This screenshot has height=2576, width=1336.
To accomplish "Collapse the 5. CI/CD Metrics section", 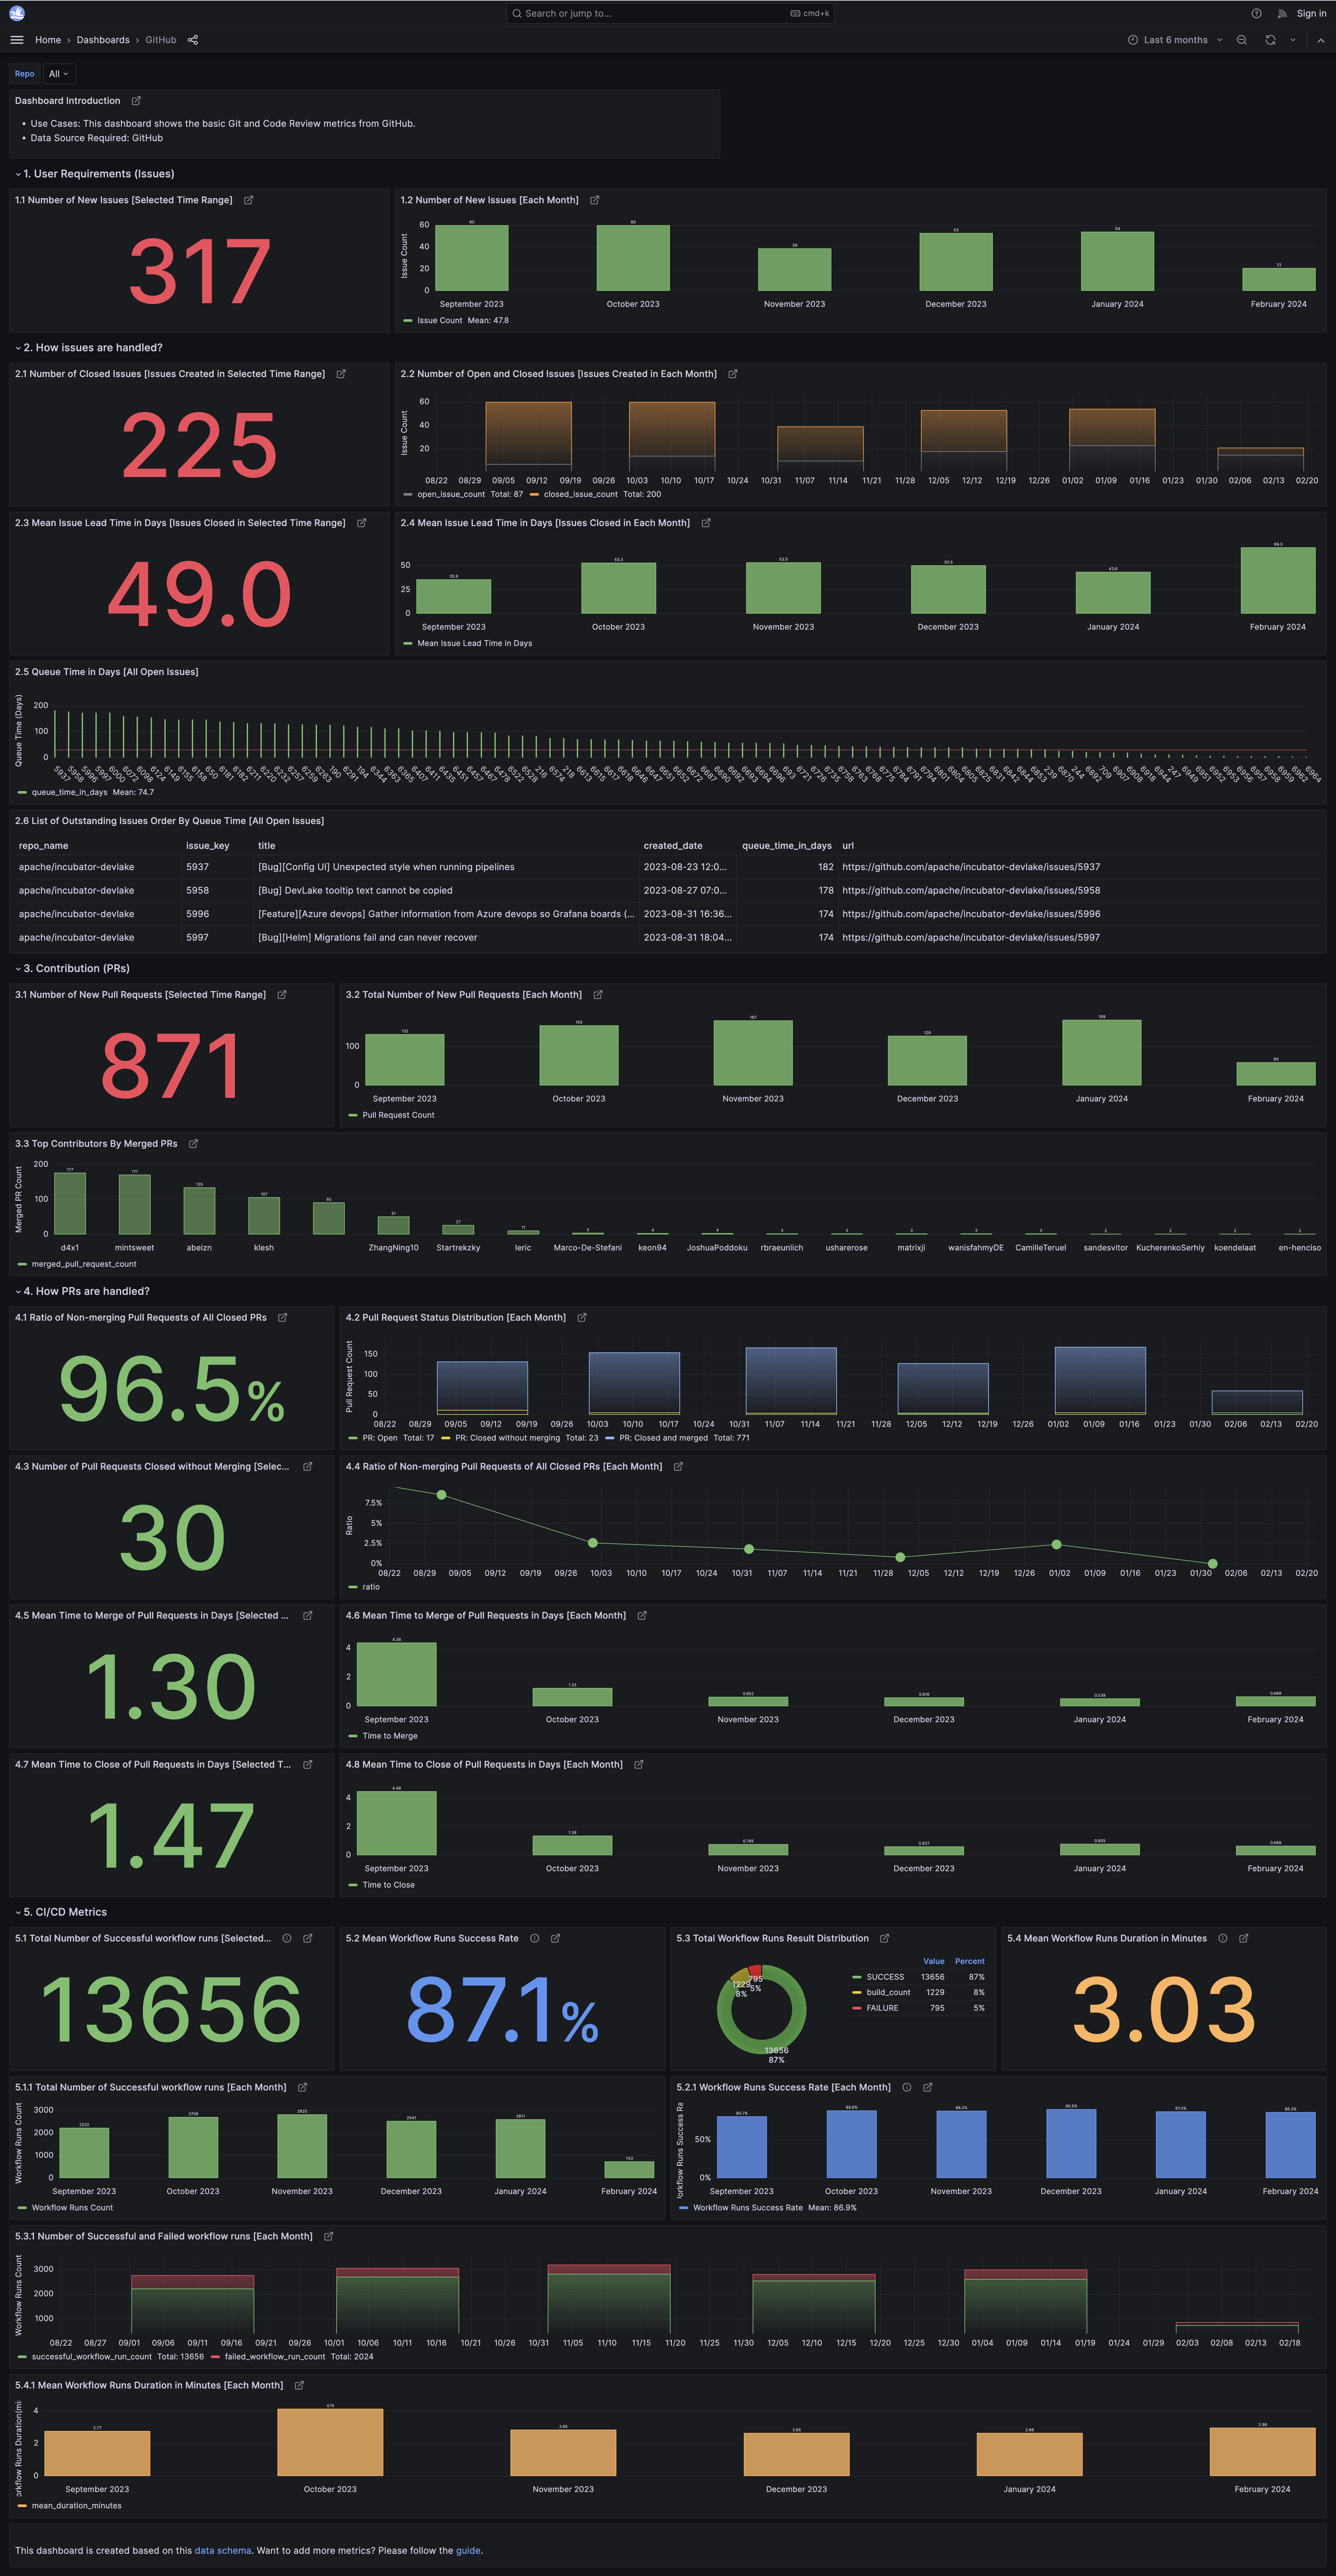I will 64,1911.
